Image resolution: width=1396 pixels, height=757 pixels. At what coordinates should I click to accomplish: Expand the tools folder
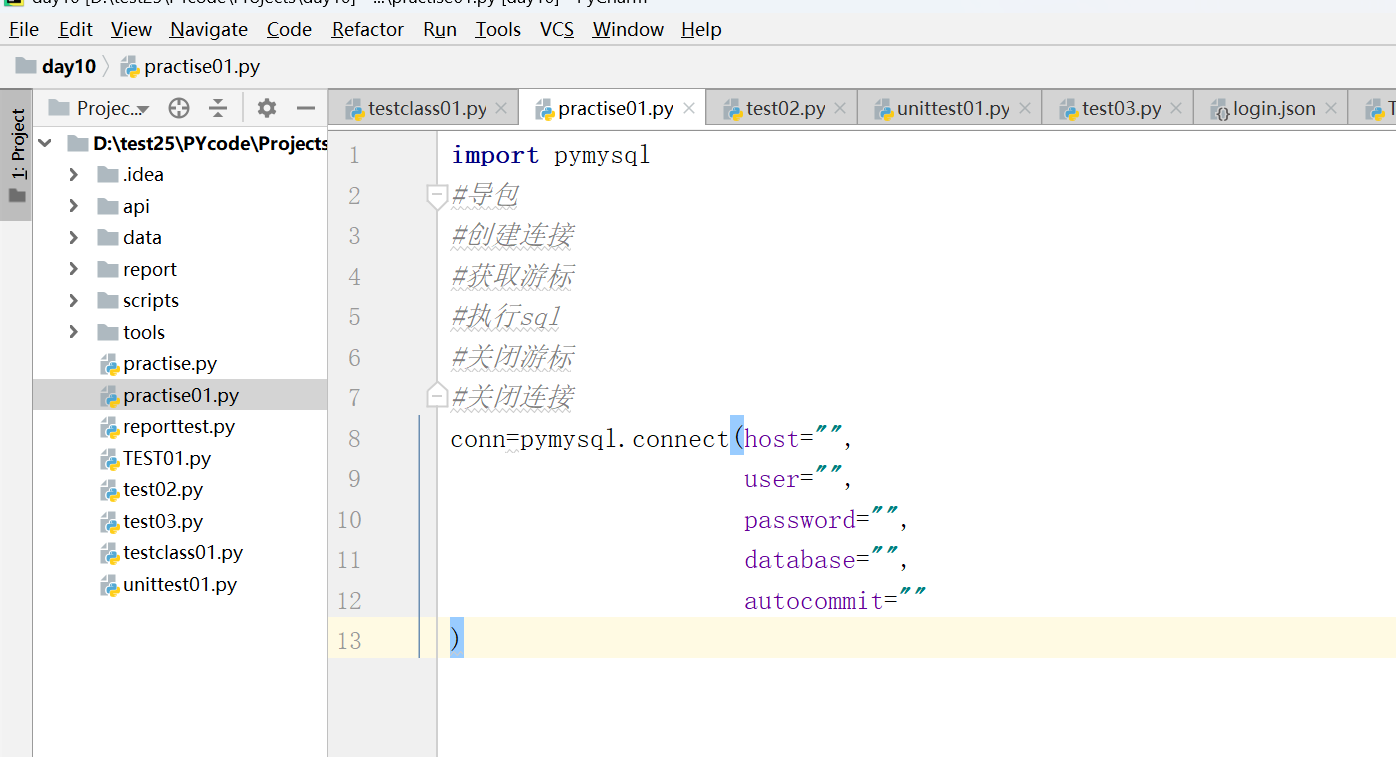point(73,332)
